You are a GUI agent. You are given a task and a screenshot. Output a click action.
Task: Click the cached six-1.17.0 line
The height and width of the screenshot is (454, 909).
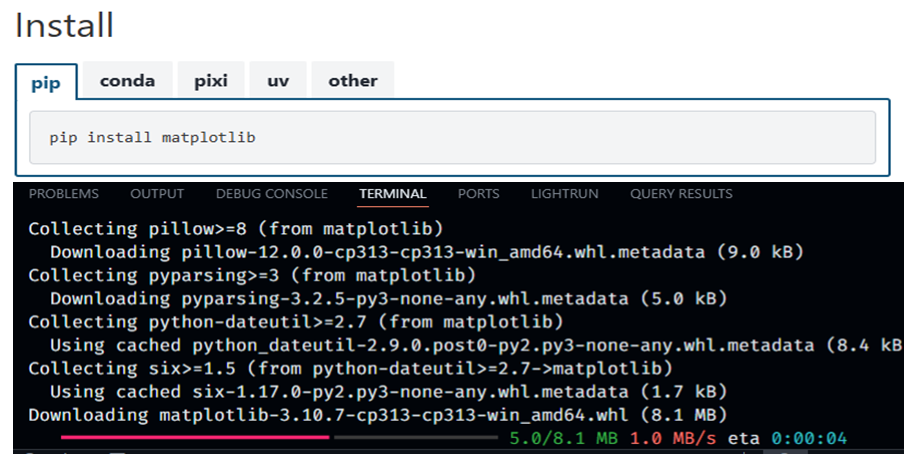click(388, 391)
